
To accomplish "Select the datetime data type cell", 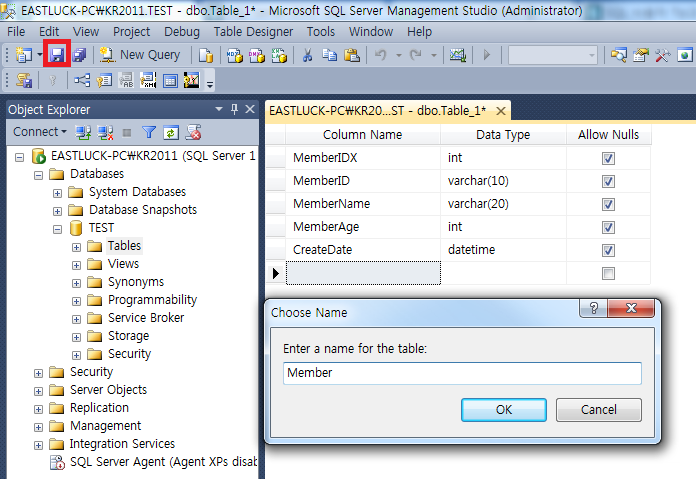I will click(503, 250).
